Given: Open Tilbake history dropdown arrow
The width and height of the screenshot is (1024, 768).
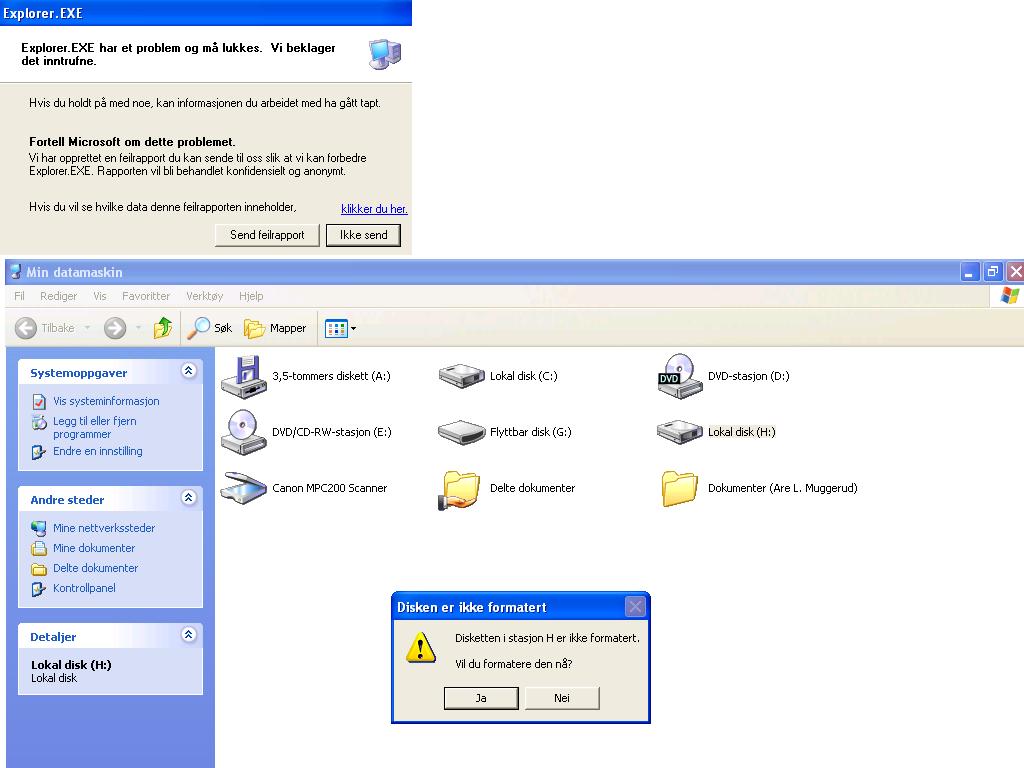Looking at the screenshot, I should point(87,328).
